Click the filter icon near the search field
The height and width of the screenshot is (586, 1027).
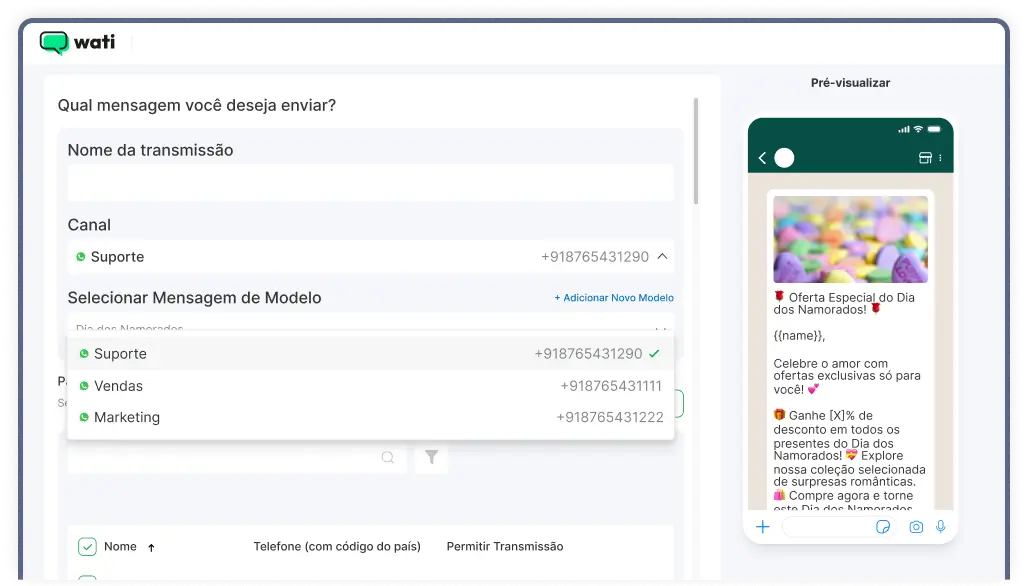click(x=431, y=457)
